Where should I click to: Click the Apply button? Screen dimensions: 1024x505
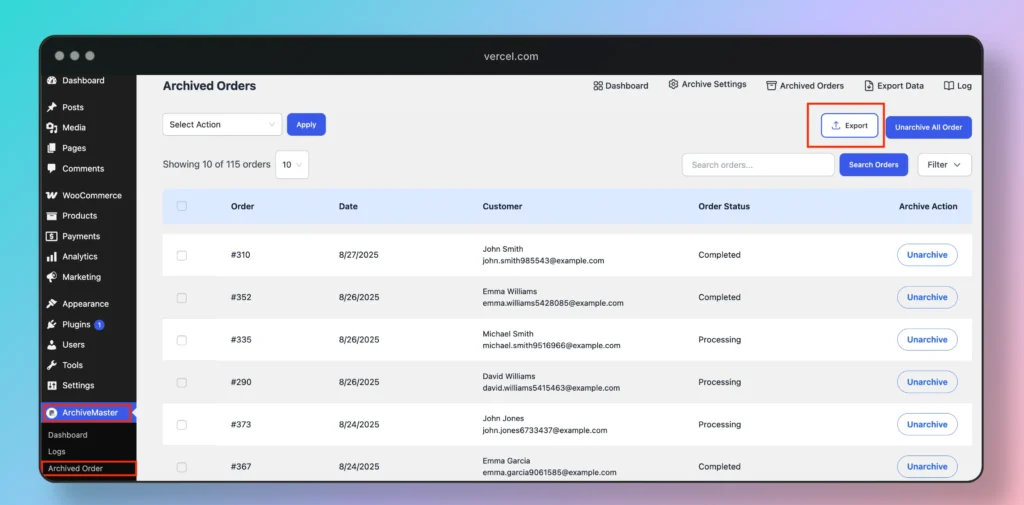306,124
